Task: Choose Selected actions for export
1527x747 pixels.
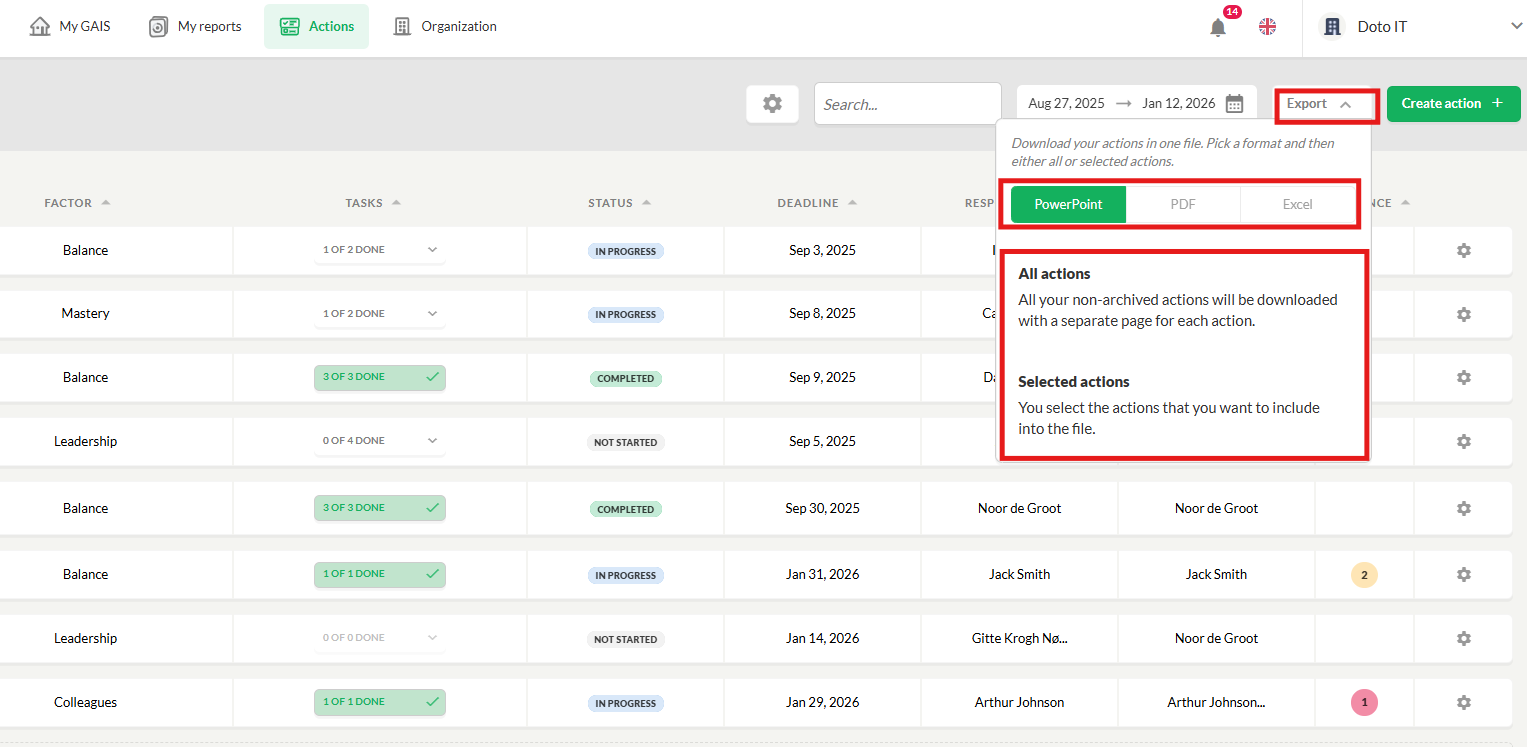Action: [1184, 405]
